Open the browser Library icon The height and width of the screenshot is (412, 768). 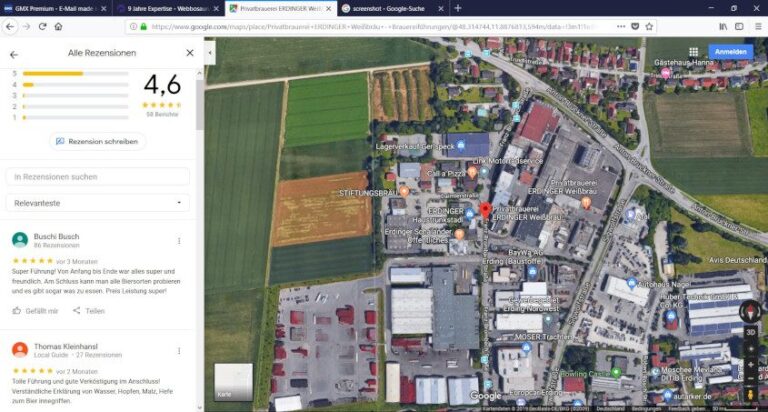click(723, 27)
